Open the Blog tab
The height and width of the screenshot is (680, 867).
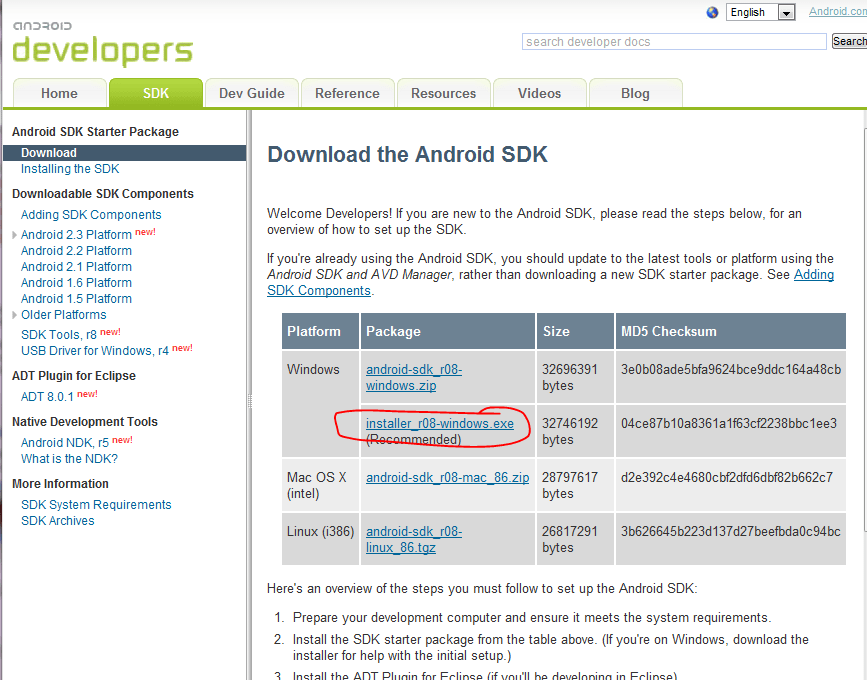pos(635,93)
